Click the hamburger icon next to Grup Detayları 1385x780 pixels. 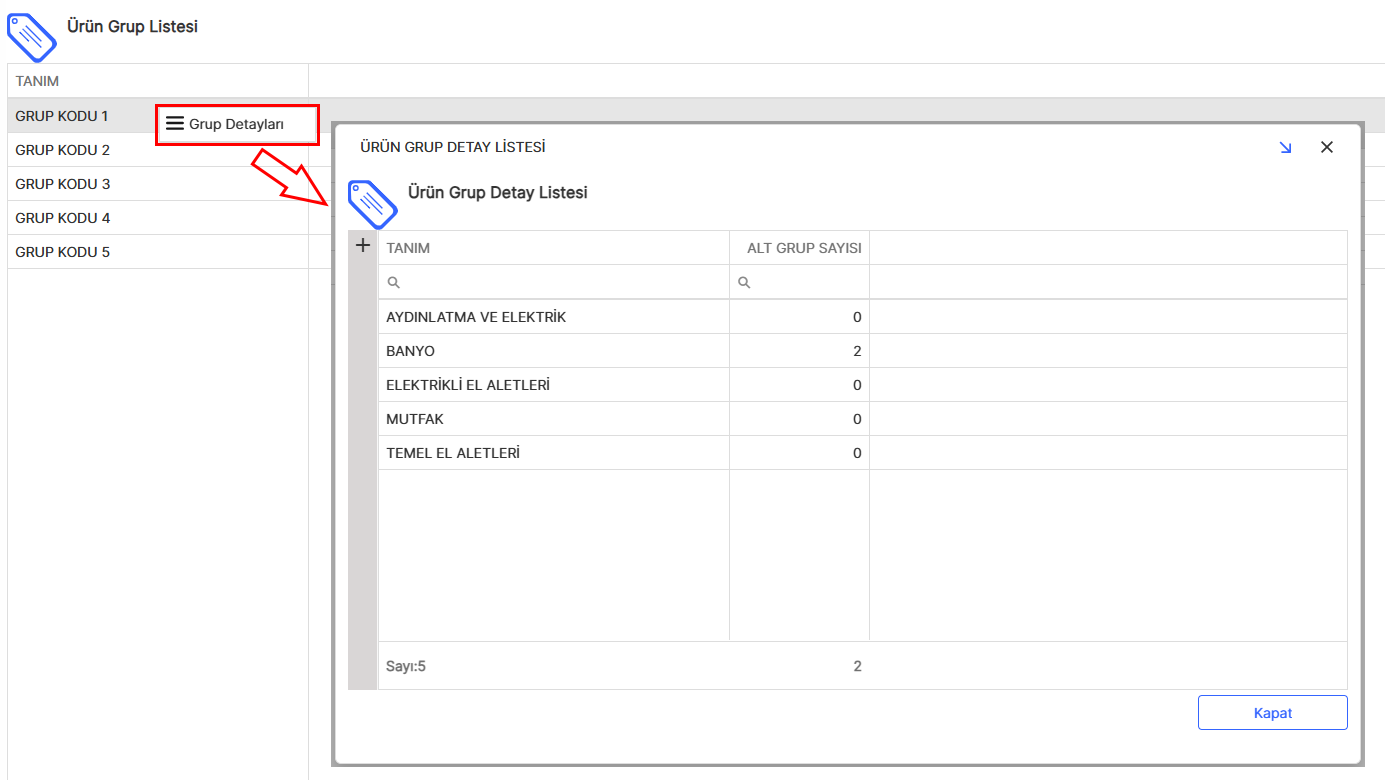pos(175,124)
